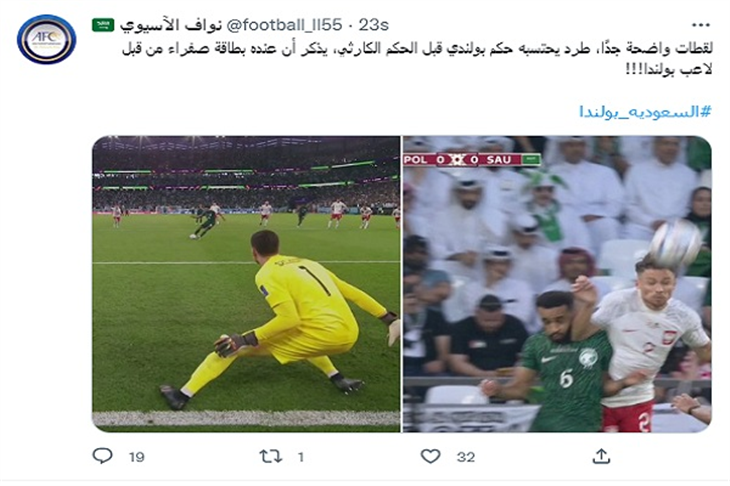Click the reply count 19
730x486 pixels.
[136, 457]
